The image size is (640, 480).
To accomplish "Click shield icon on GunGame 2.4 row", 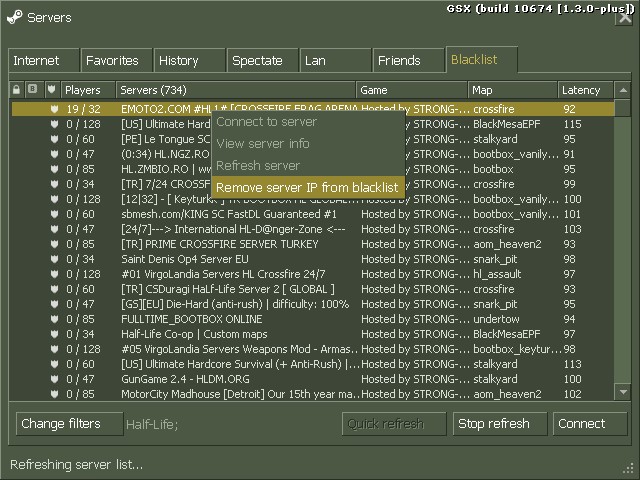I will pyautogui.click(x=54, y=379).
